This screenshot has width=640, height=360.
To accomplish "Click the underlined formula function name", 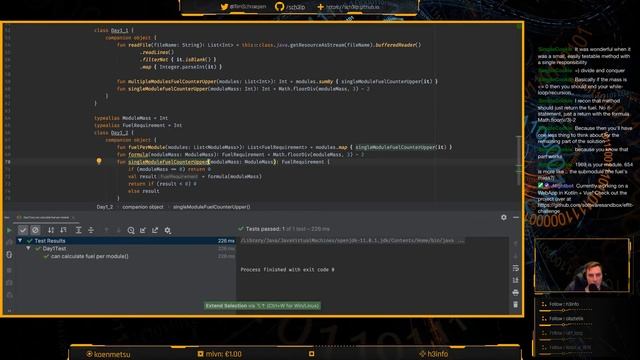I will pyautogui.click(x=138, y=154).
